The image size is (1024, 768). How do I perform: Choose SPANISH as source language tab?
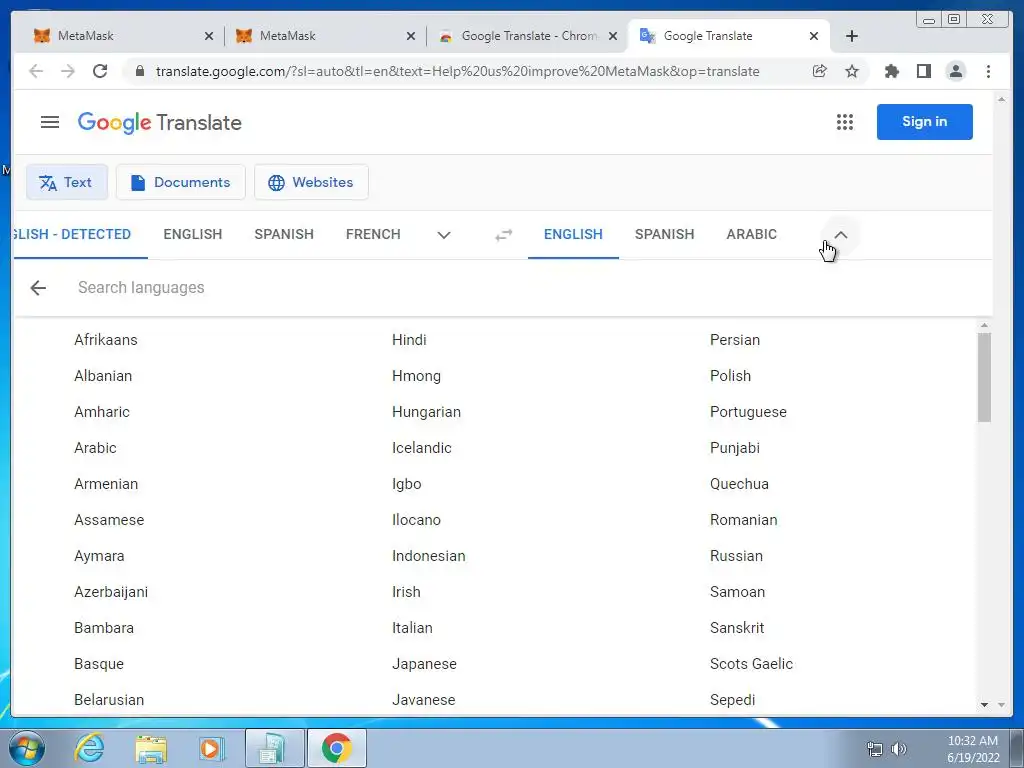coord(284,234)
